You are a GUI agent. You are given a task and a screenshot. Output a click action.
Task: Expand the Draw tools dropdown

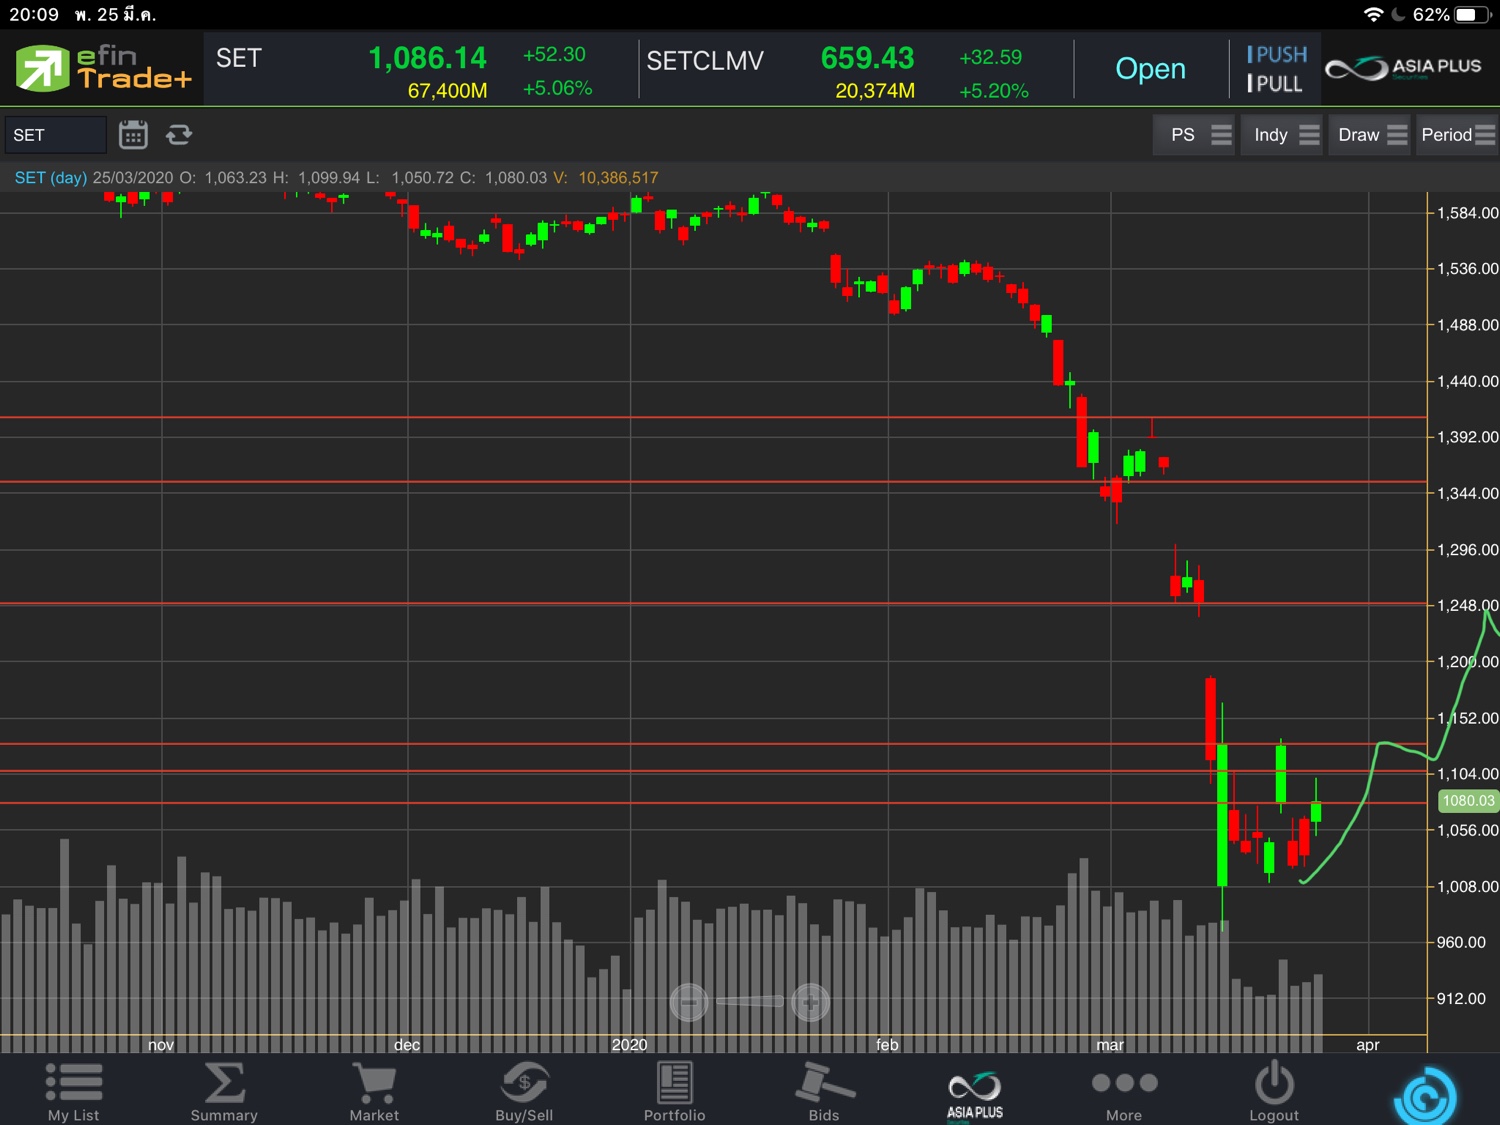click(1371, 135)
